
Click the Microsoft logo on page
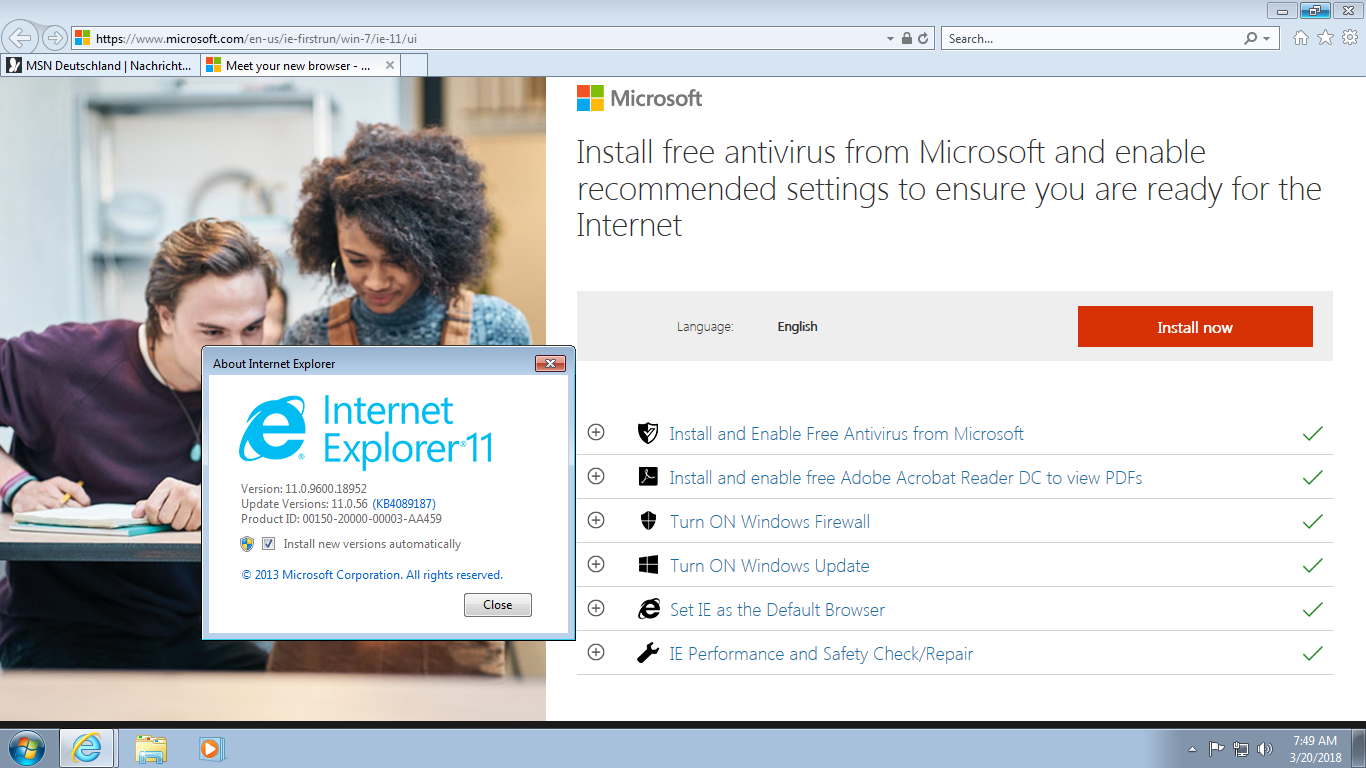(640, 98)
